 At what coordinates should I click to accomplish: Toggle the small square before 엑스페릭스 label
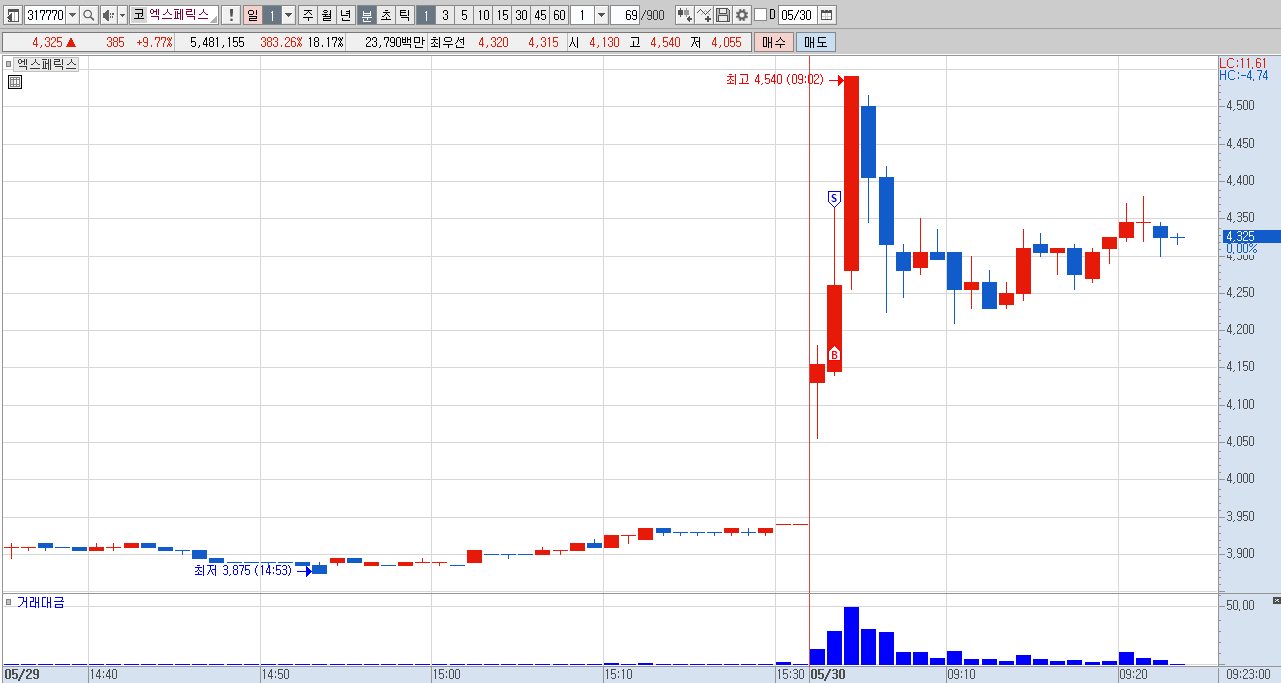pyautogui.click(x=9, y=63)
